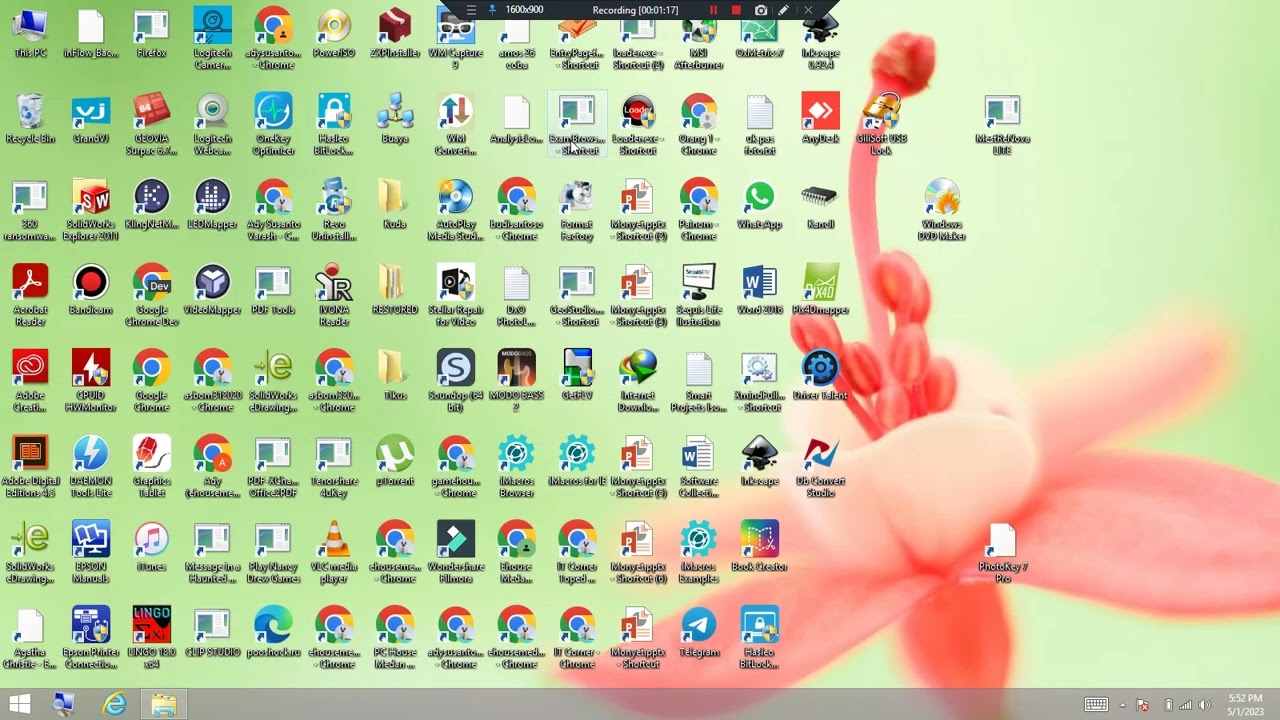Take a screenshot with recorder camera button

click(x=761, y=10)
